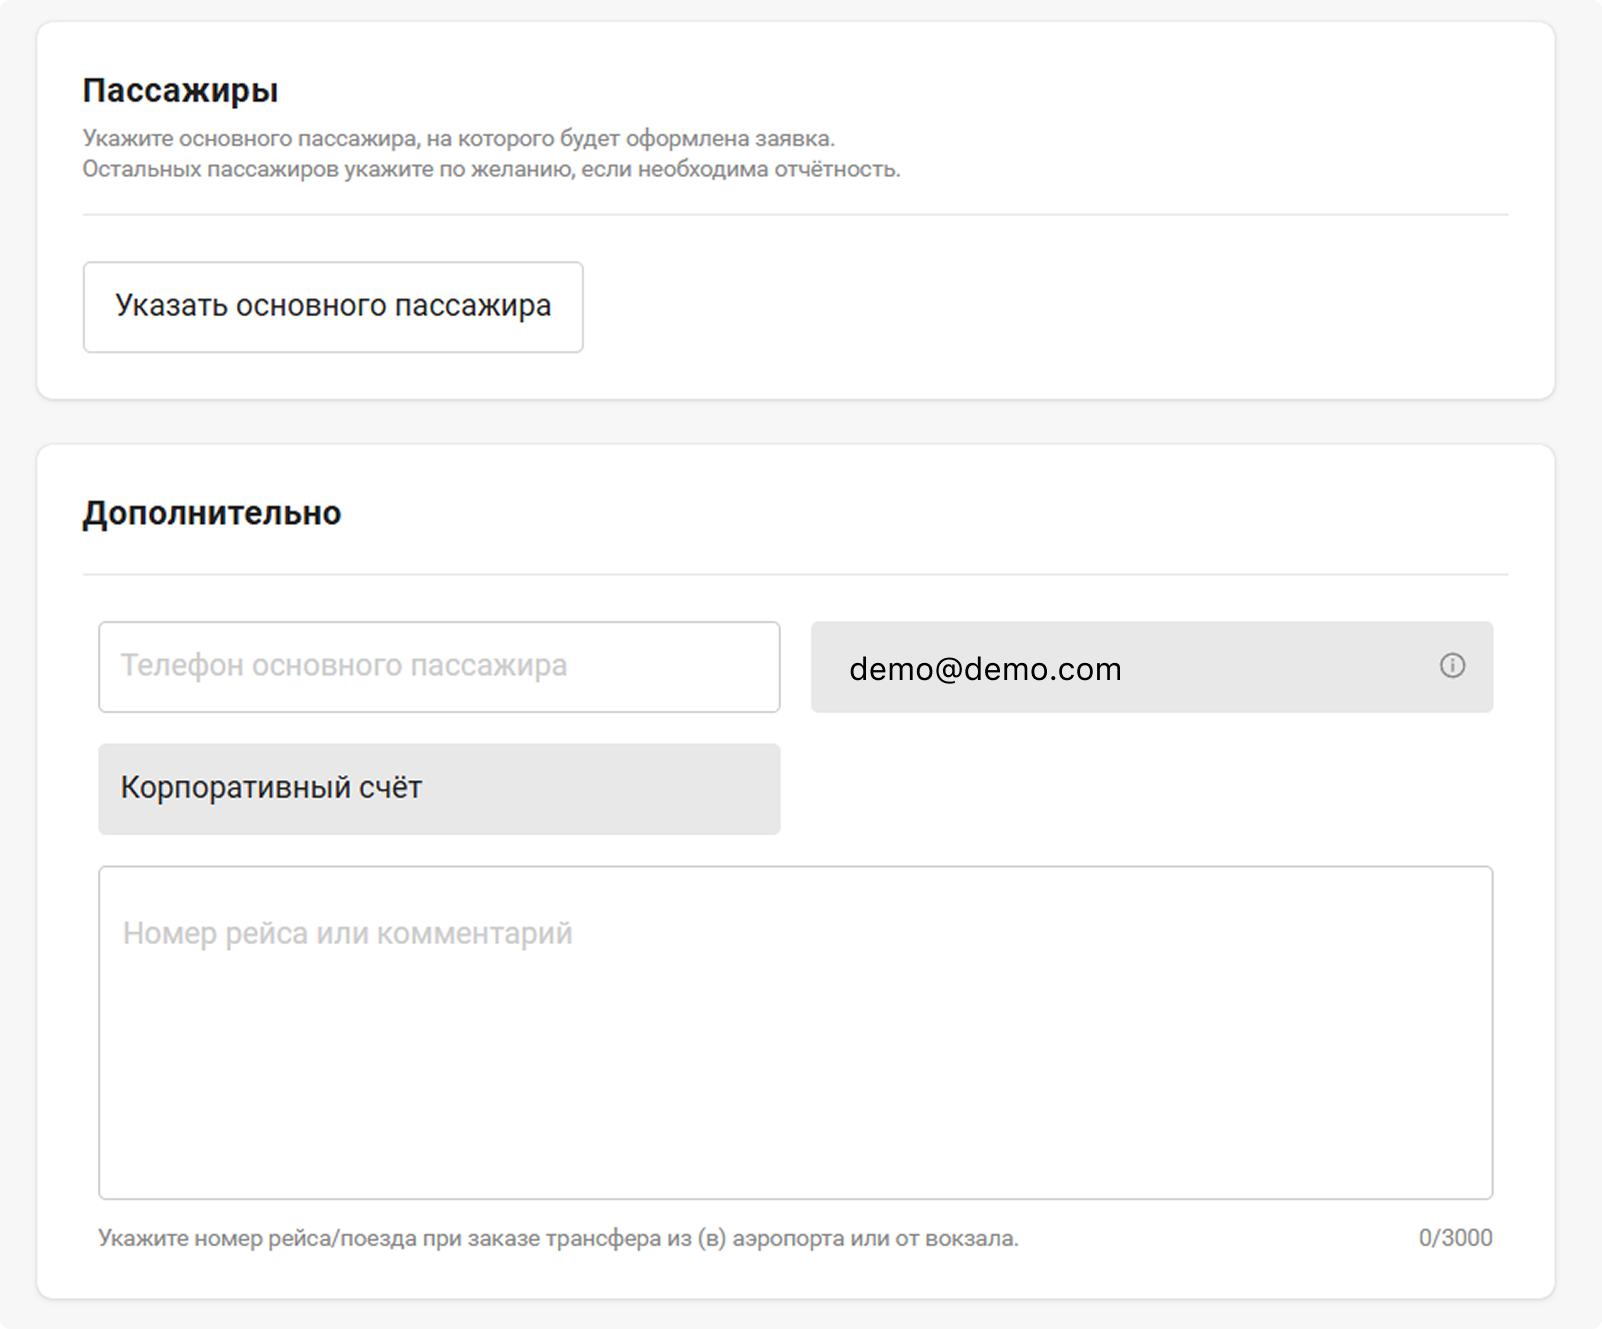Click the 0/3000 character counter
Viewport: 1602px width, 1329px height.
coord(1455,1238)
